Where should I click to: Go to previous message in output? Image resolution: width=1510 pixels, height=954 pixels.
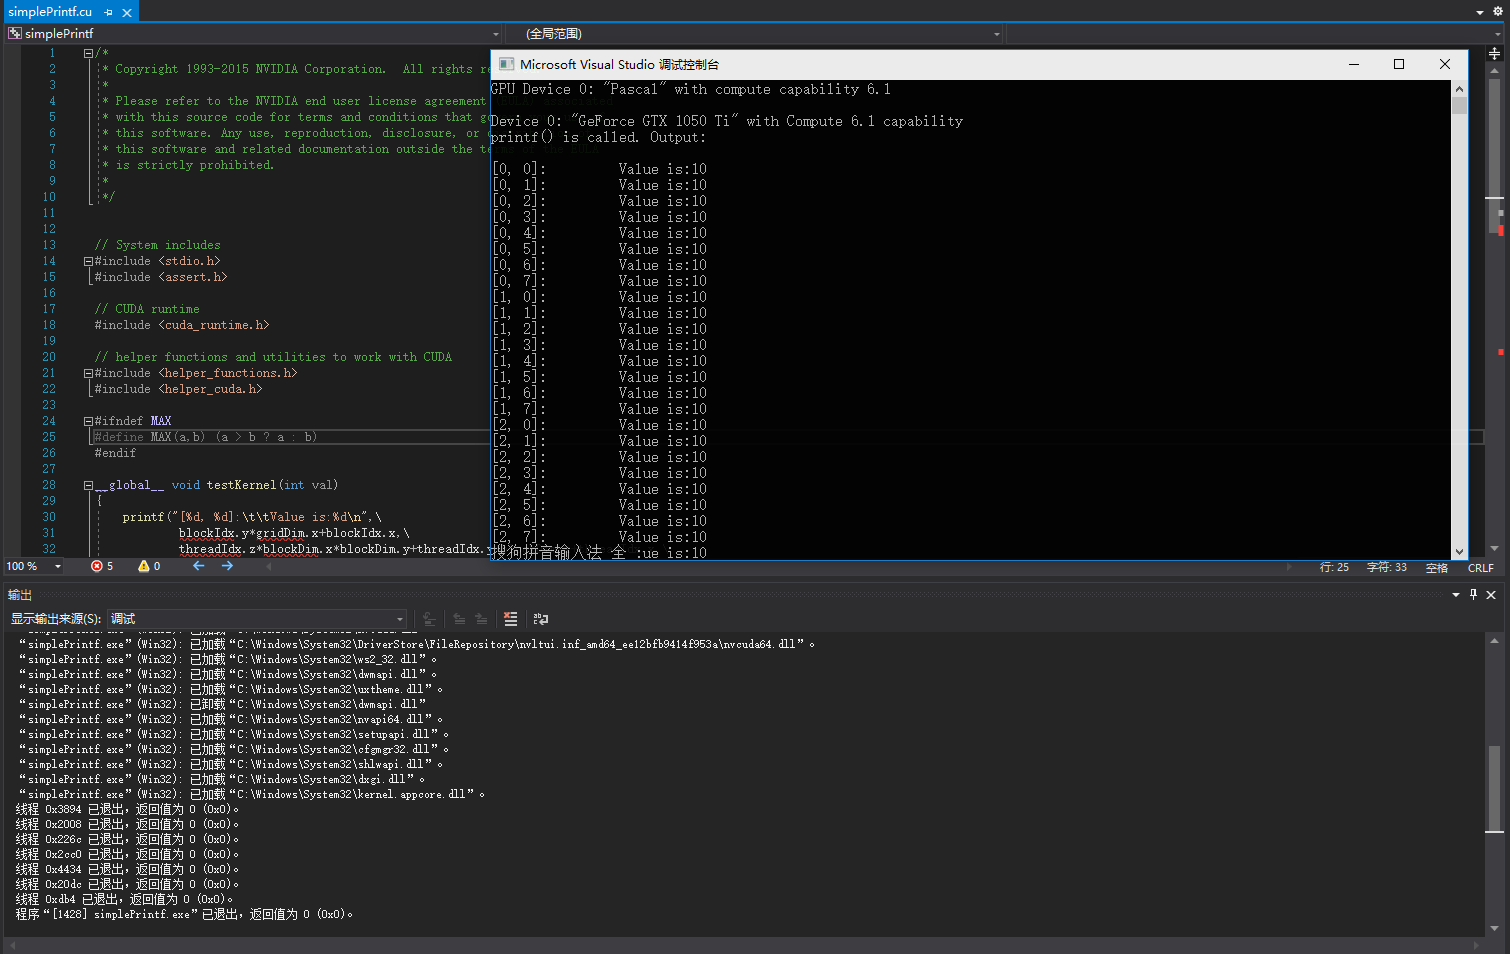(x=459, y=619)
